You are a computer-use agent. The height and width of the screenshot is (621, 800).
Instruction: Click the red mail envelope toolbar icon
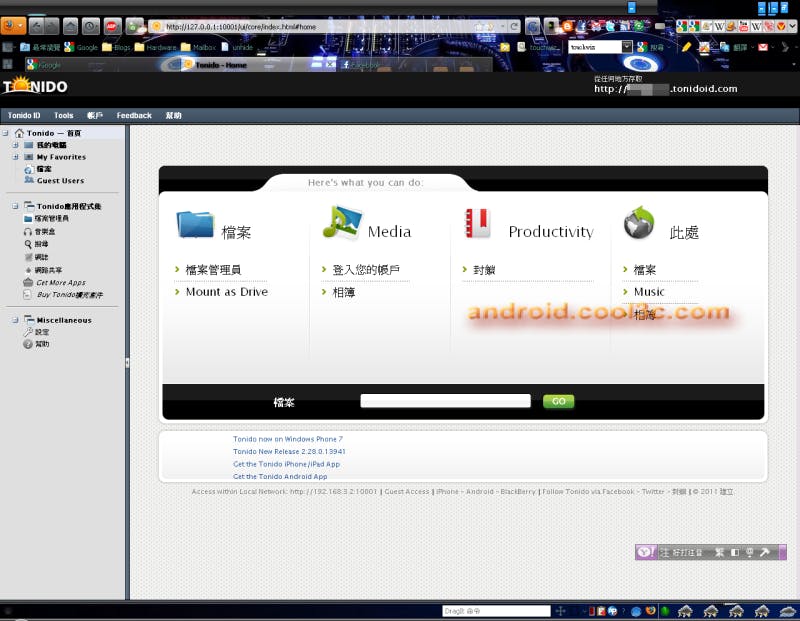pos(763,47)
